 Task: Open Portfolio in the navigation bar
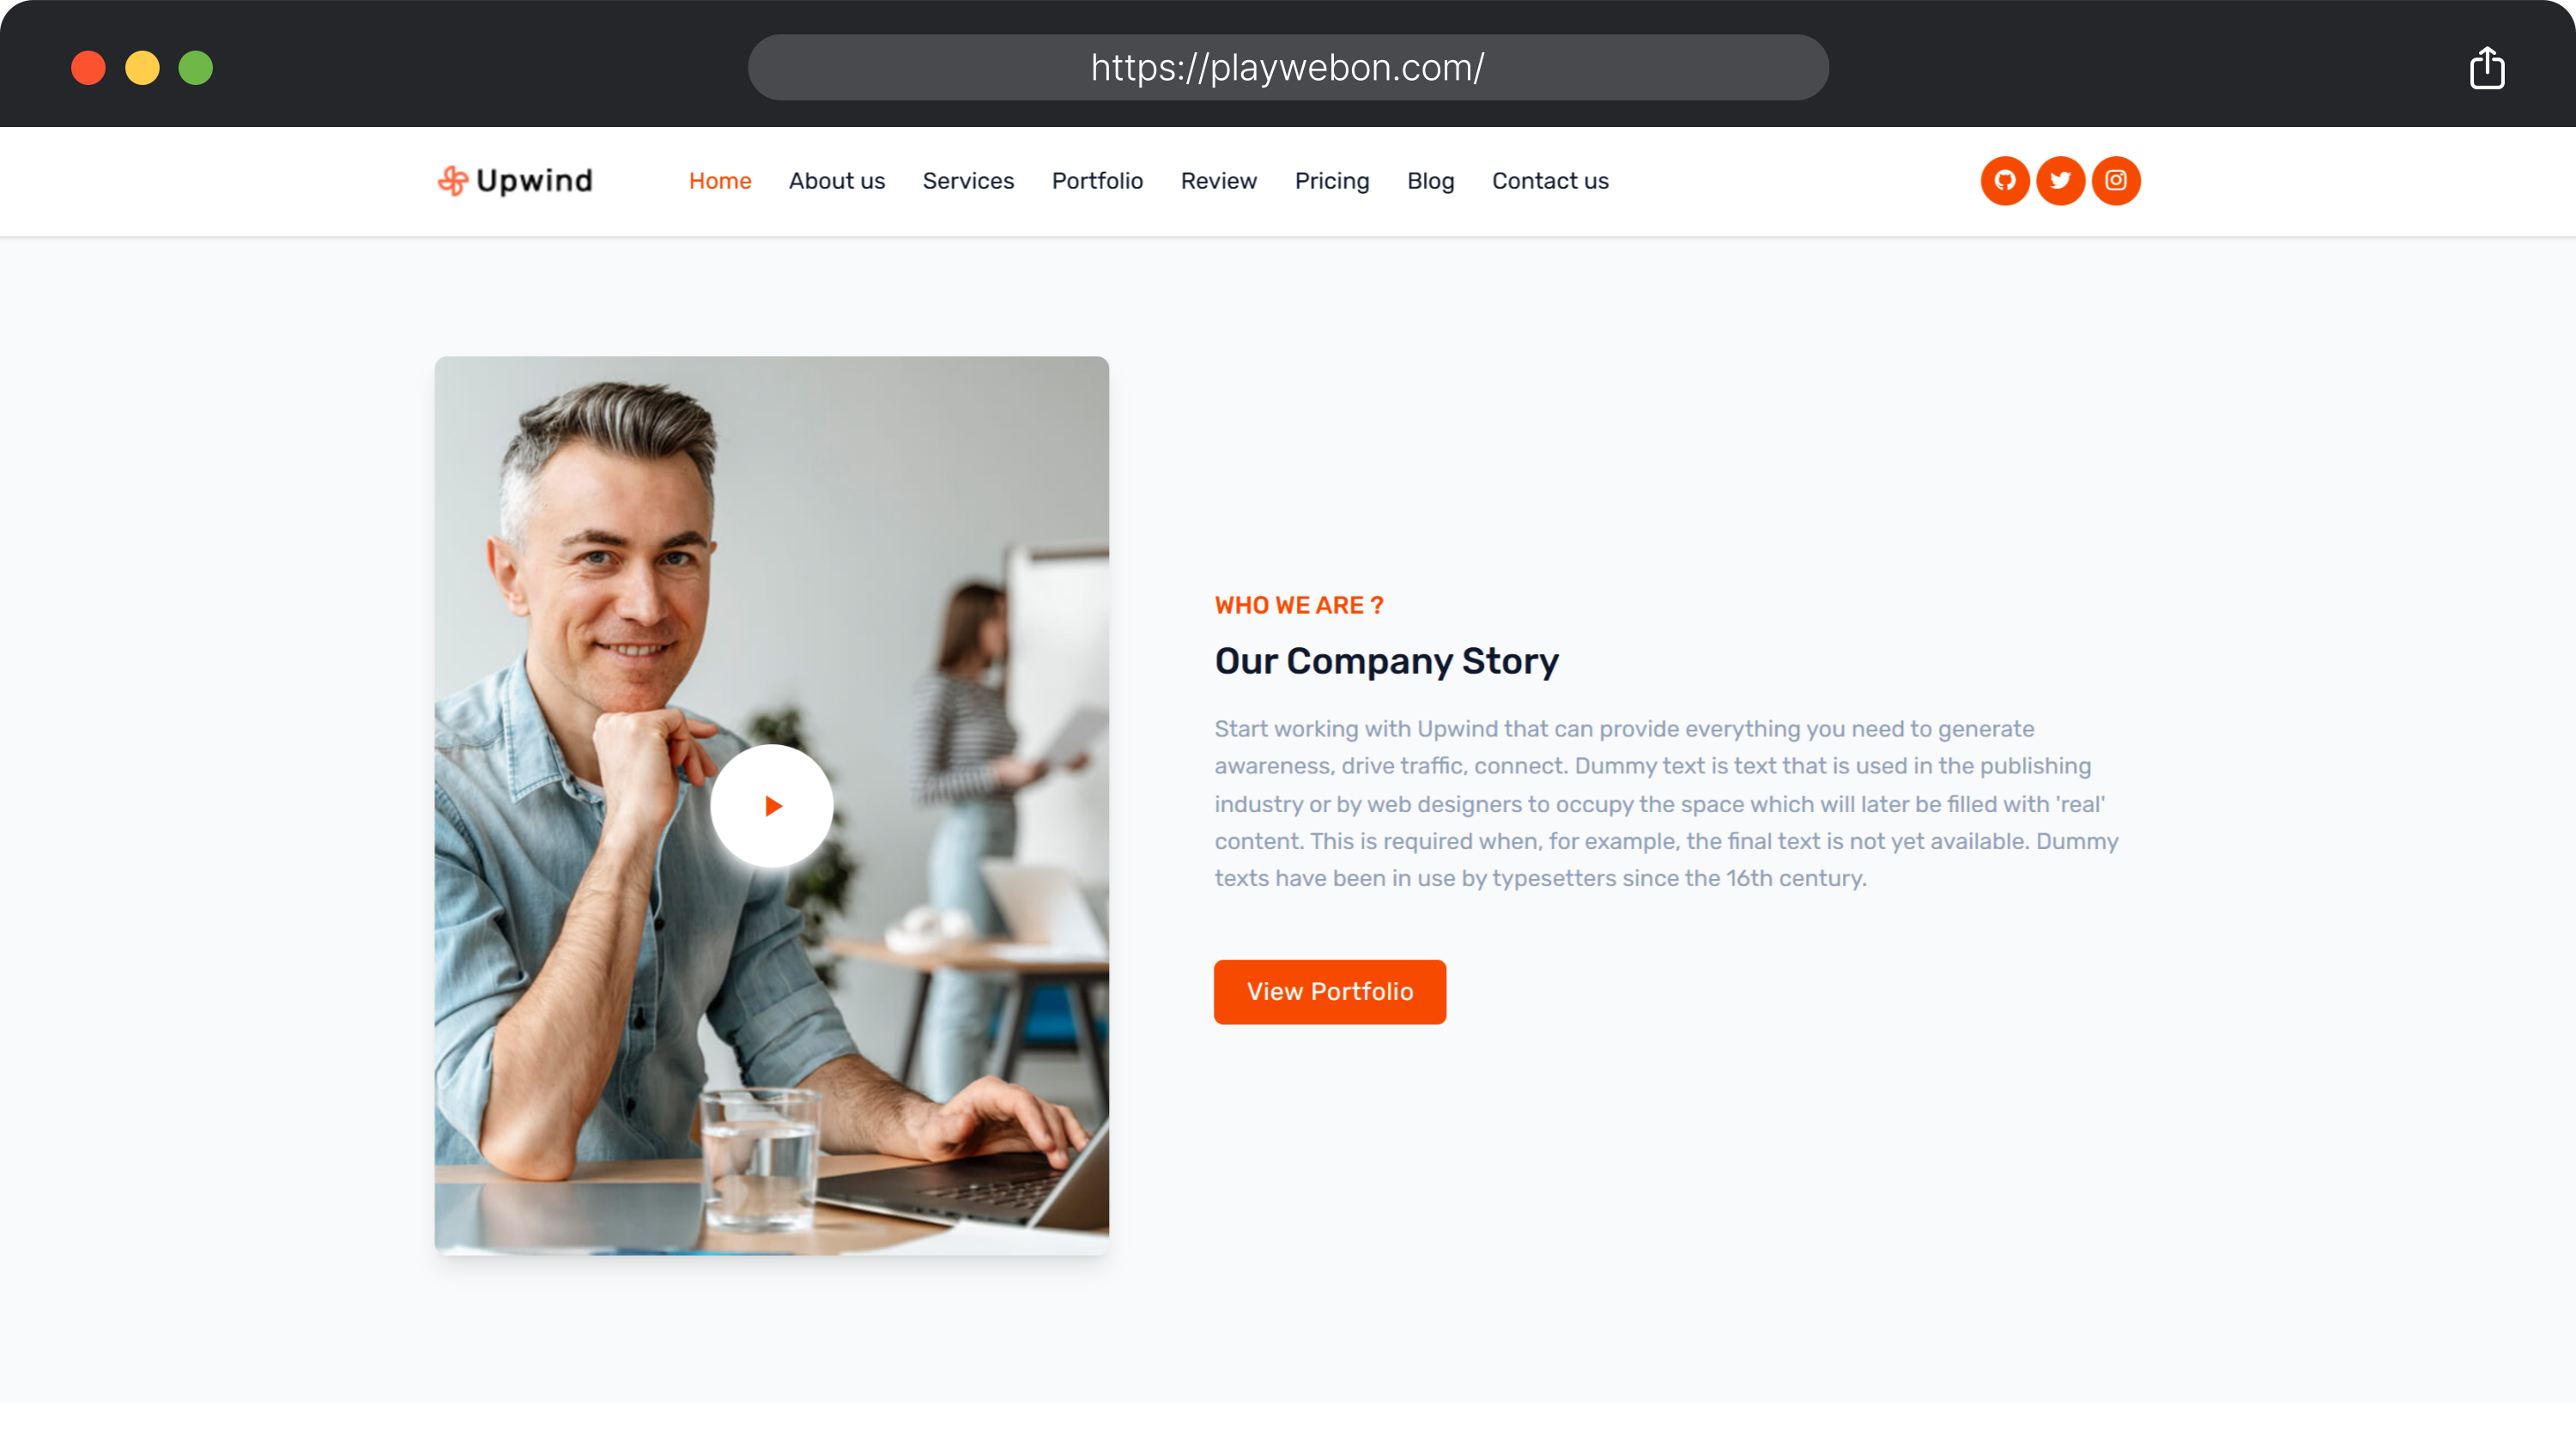coord(1097,181)
